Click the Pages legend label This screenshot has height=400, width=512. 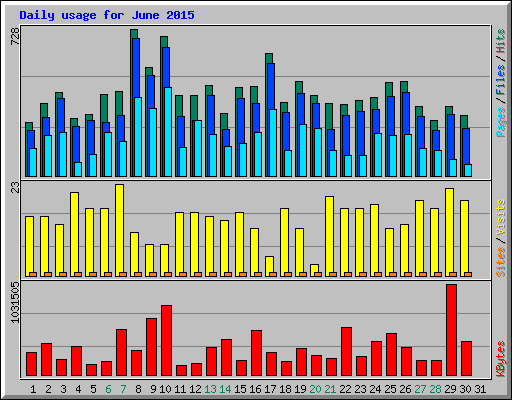501,122
